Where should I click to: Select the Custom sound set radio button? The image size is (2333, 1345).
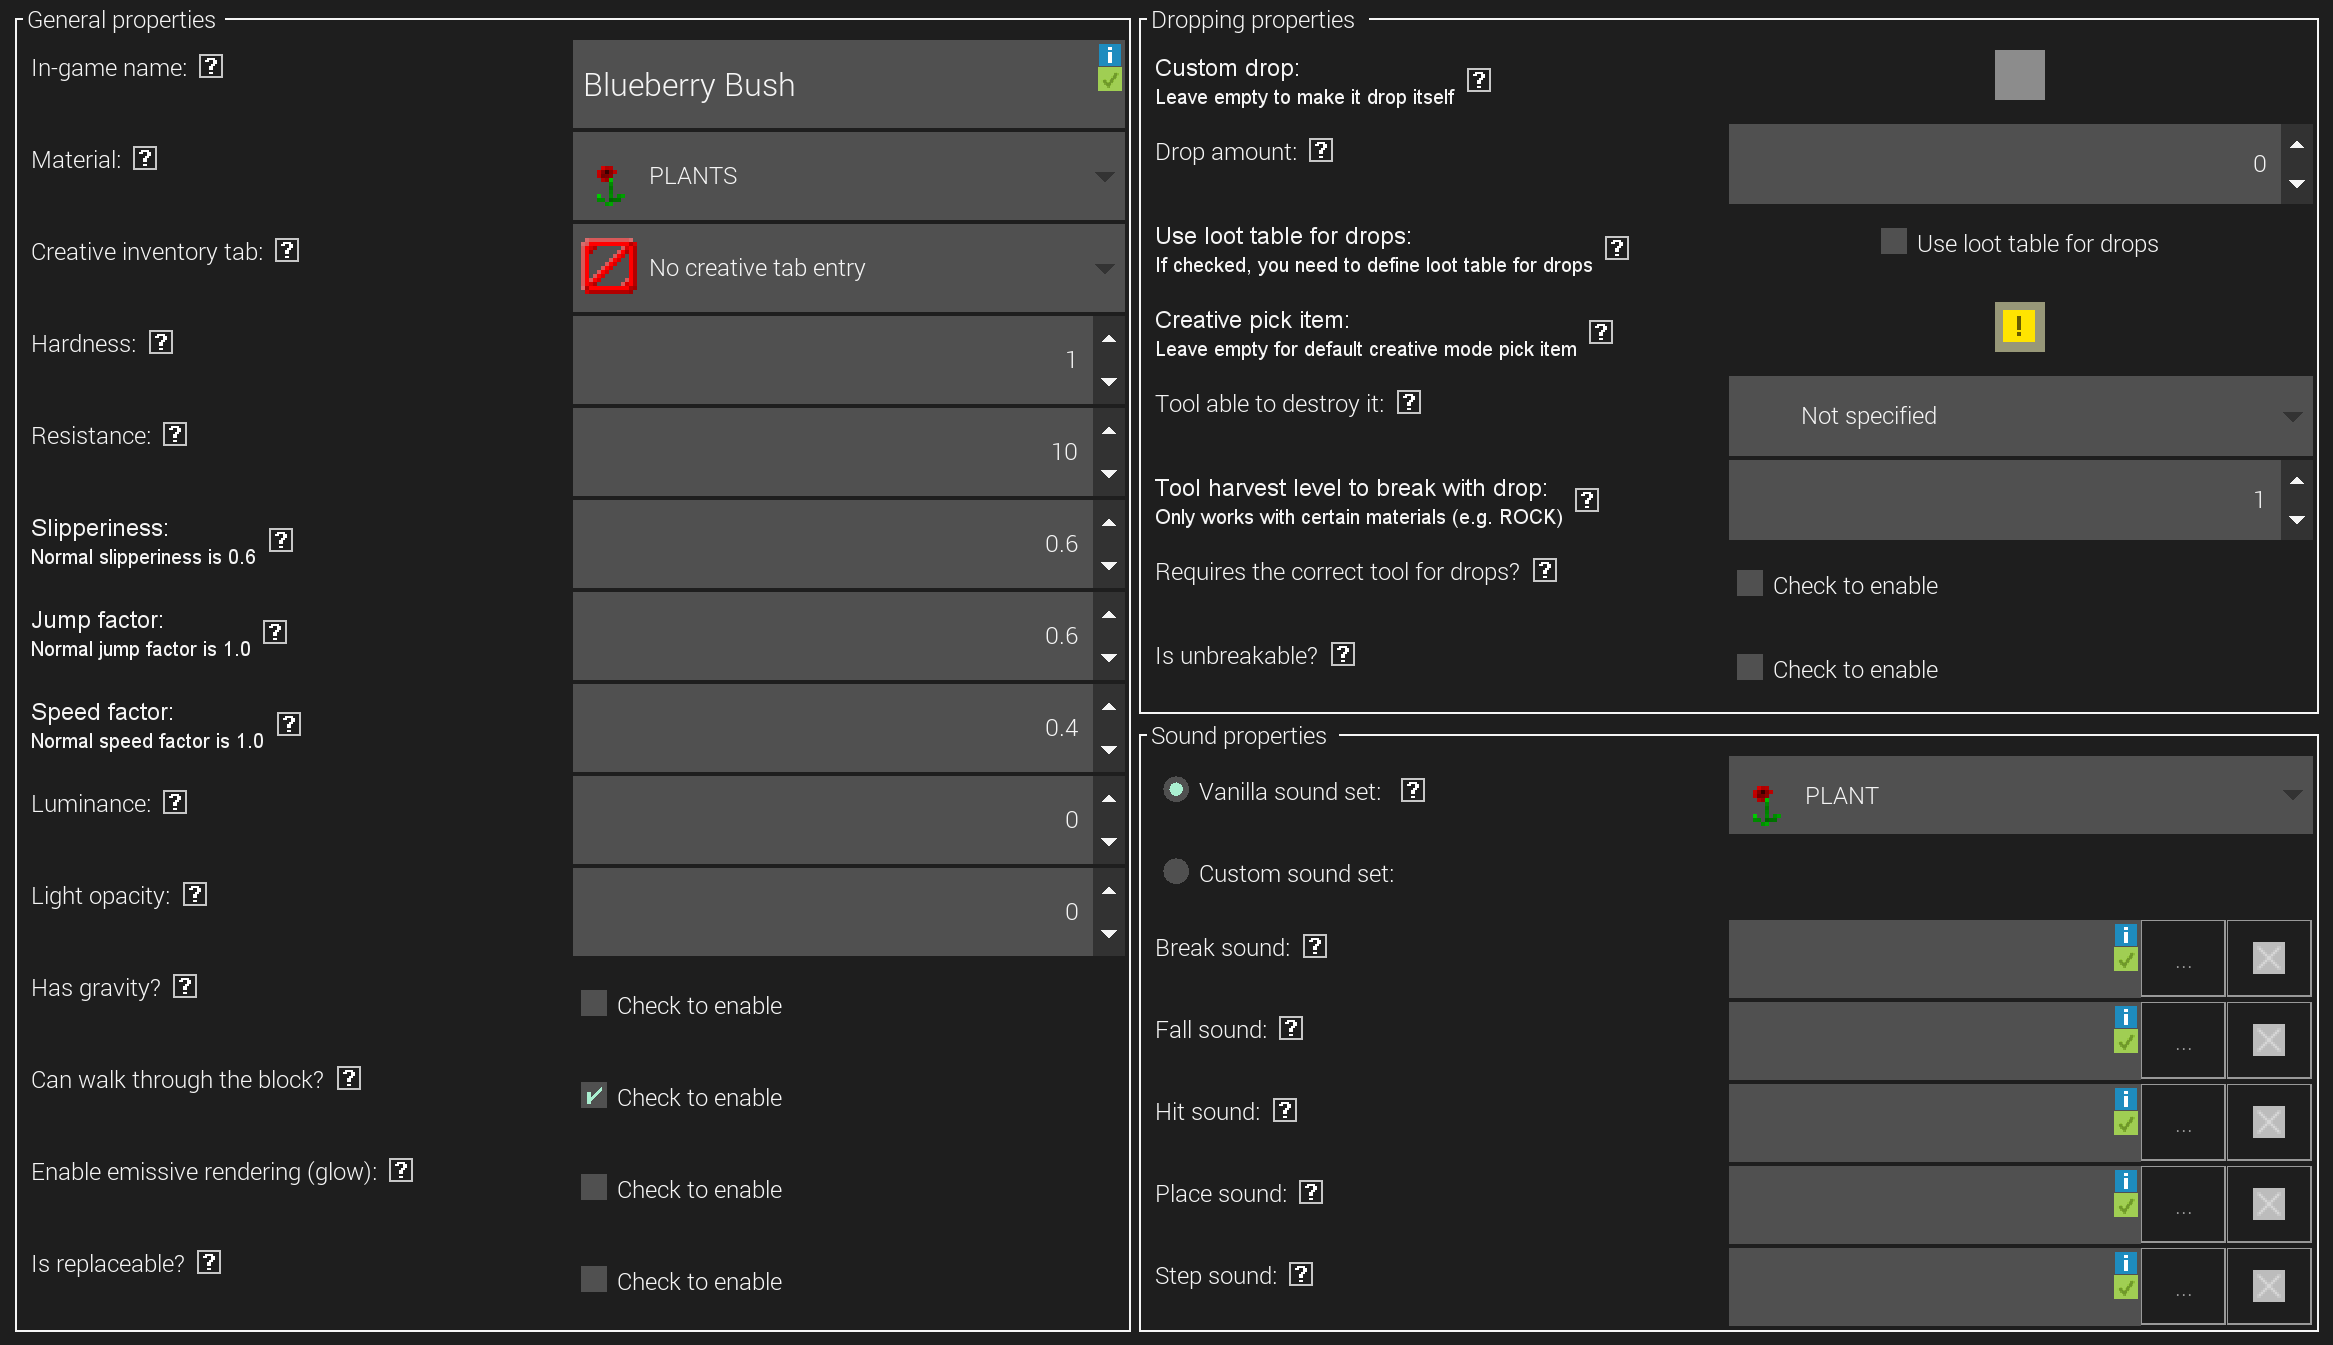coord(1176,871)
